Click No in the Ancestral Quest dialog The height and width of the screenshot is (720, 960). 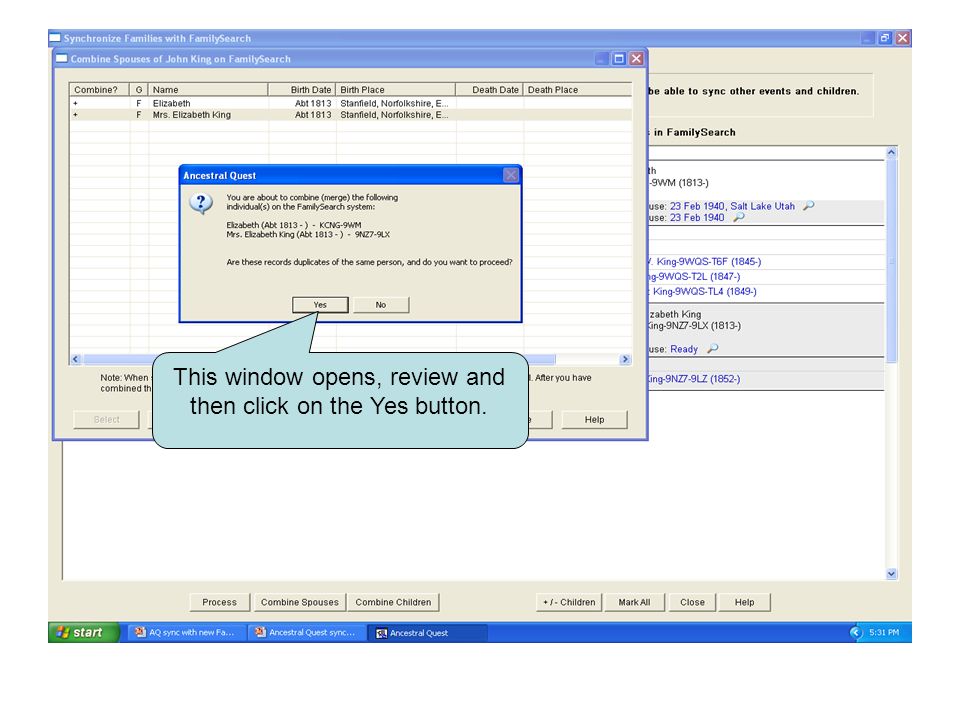[381, 304]
